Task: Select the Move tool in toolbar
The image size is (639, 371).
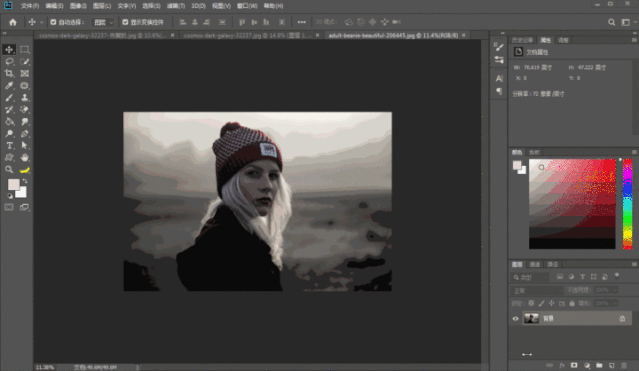Action: point(9,49)
